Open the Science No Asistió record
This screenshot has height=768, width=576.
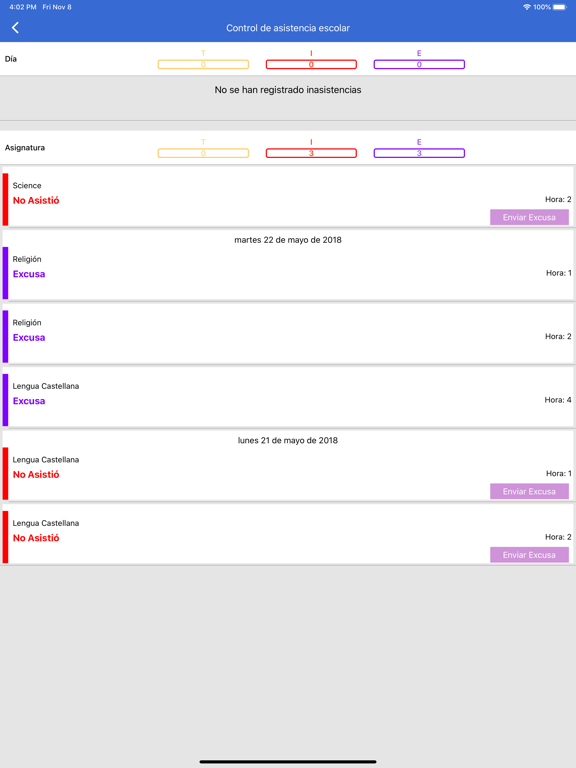coord(288,197)
